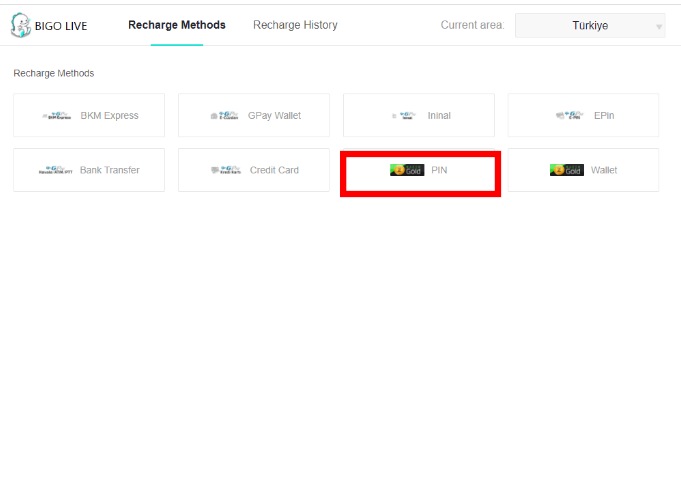Viewport: 681px width, 484px height.
Task: Click the Gold icon beside Wallet
Action: [566, 170]
